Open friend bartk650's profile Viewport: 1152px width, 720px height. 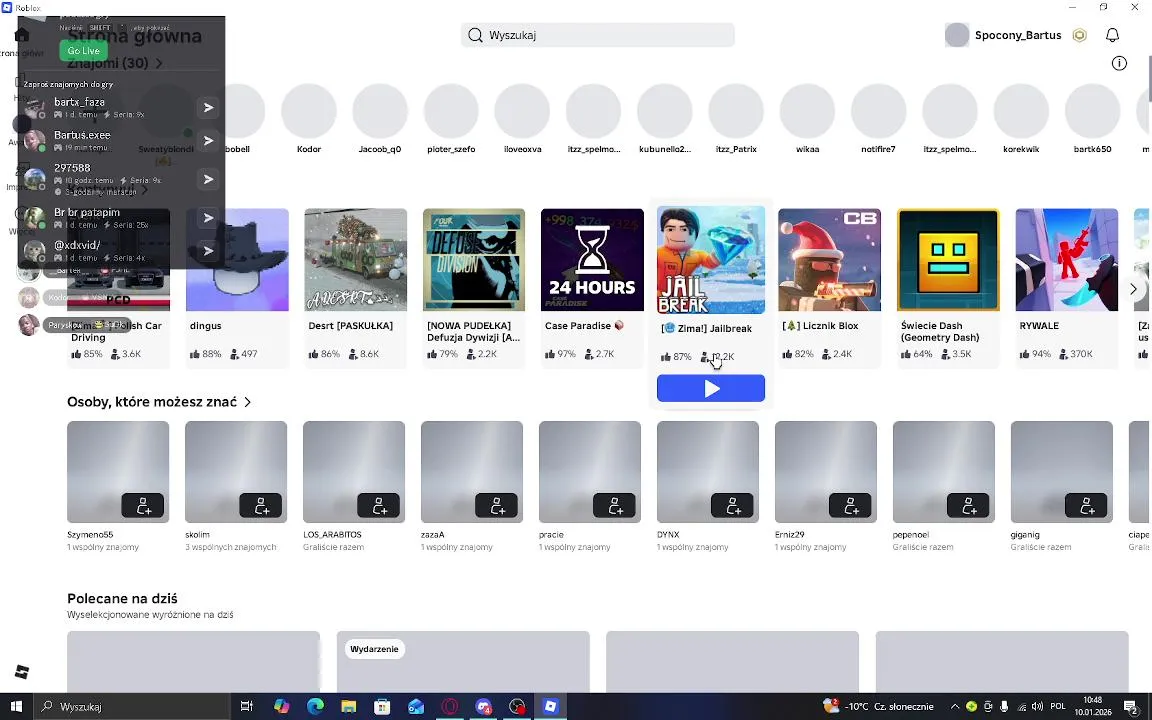tap(1092, 118)
